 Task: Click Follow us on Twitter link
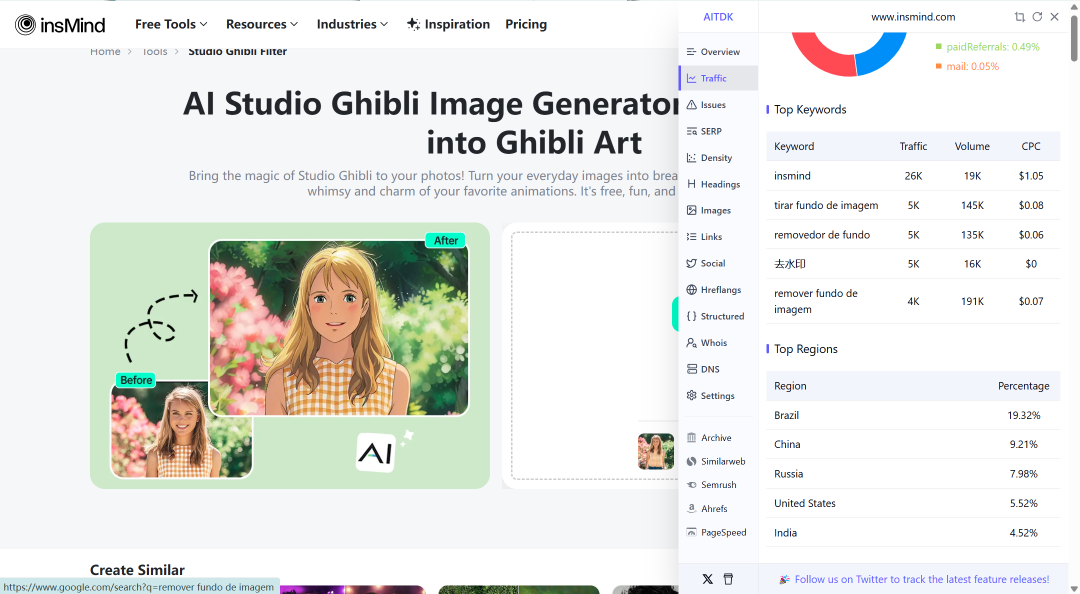[x=922, y=580]
